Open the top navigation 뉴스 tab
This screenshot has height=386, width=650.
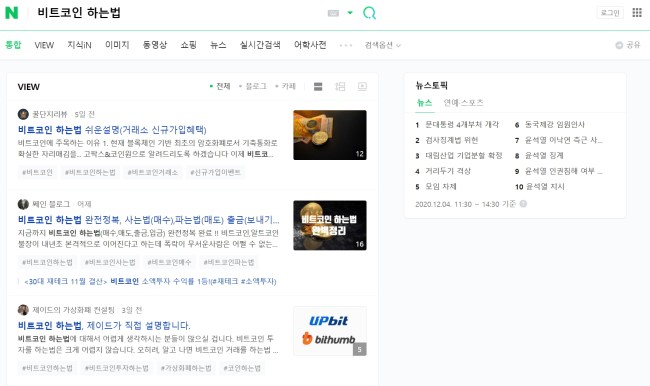pyautogui.click(x=218, y=45)
